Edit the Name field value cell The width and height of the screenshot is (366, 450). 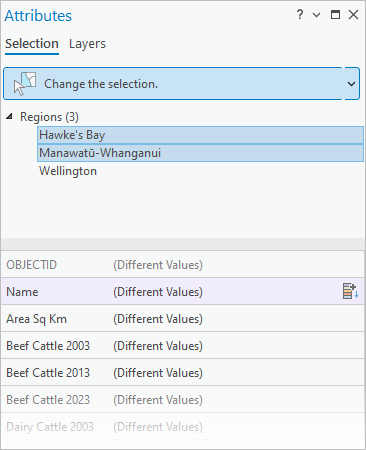click(158, 292)
